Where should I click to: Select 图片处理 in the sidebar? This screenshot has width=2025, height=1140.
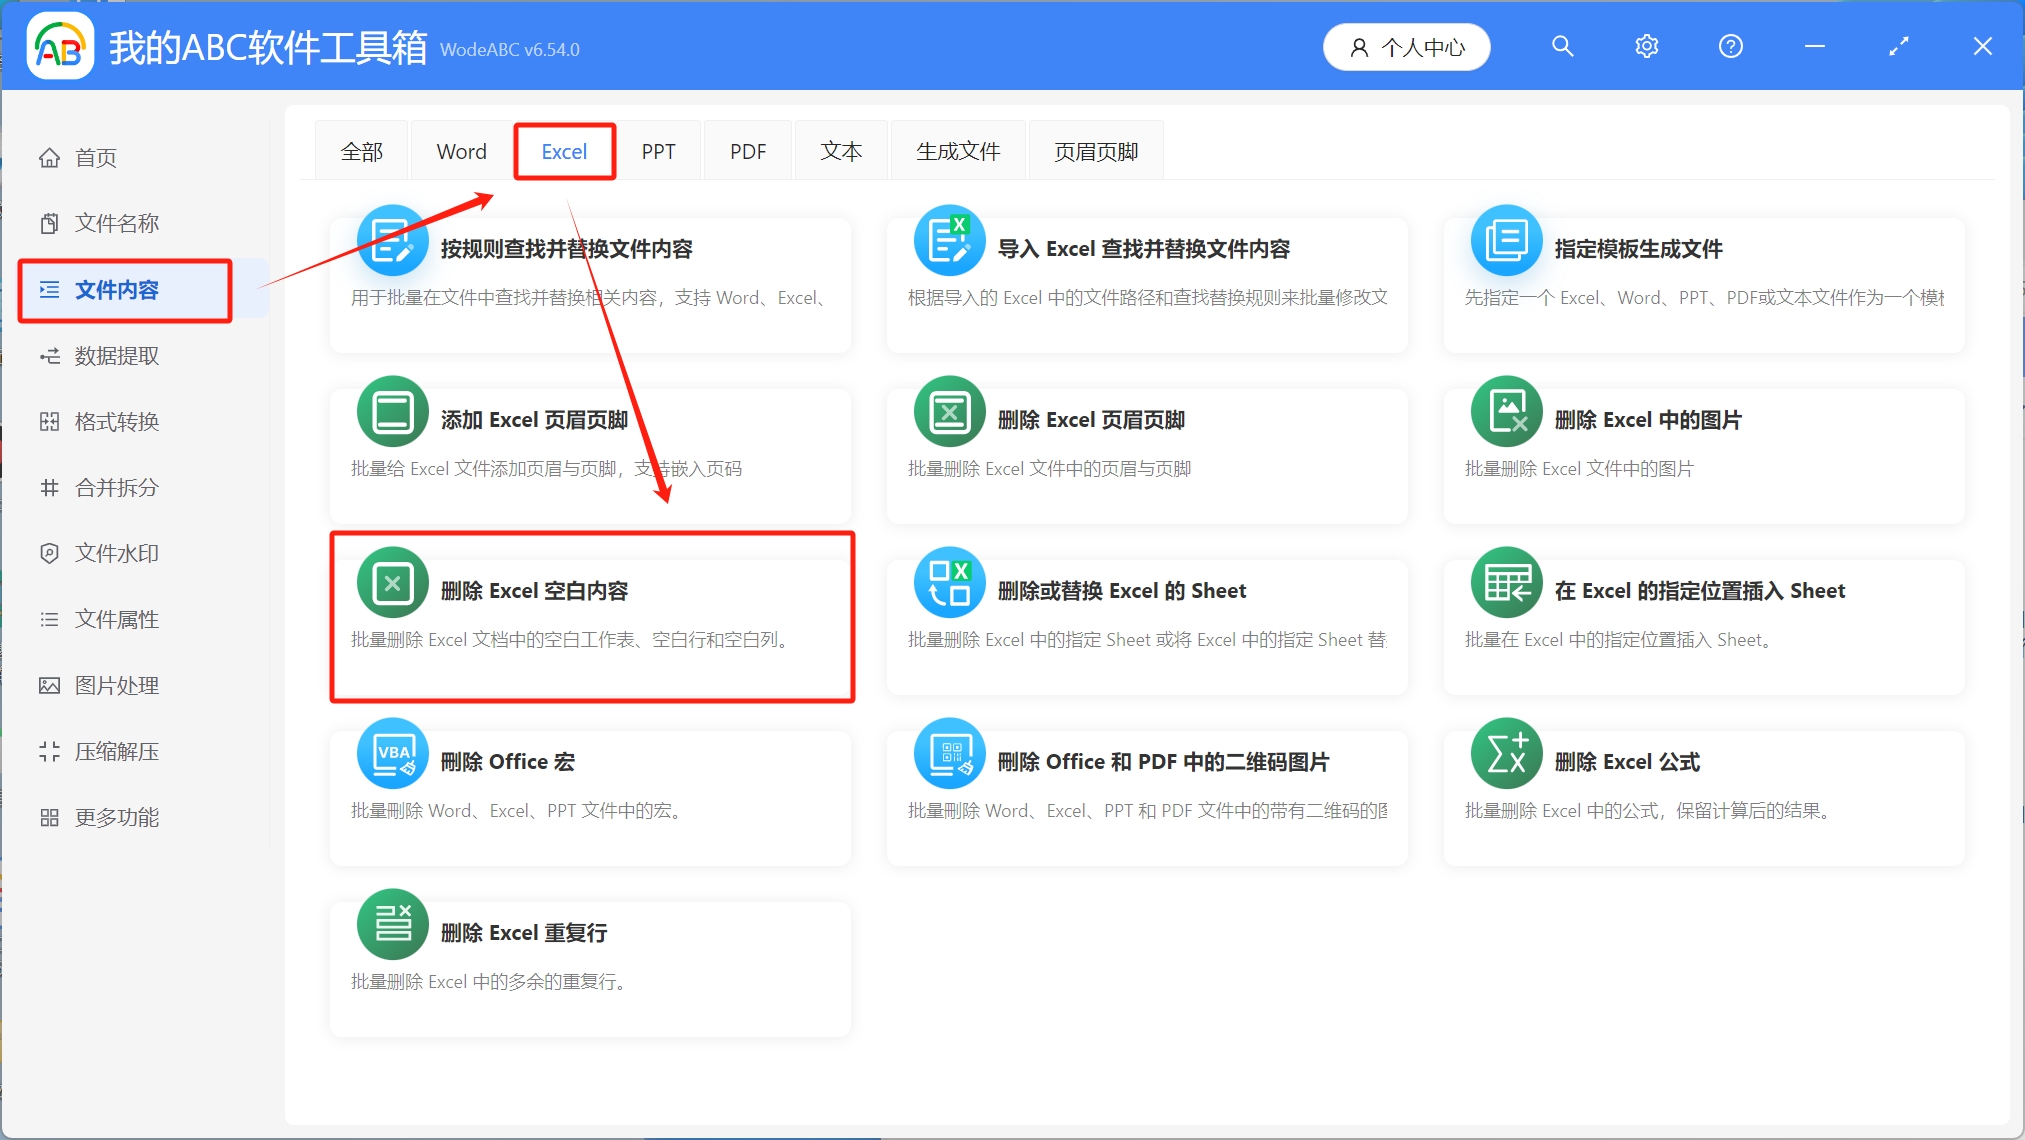(114, 685)
